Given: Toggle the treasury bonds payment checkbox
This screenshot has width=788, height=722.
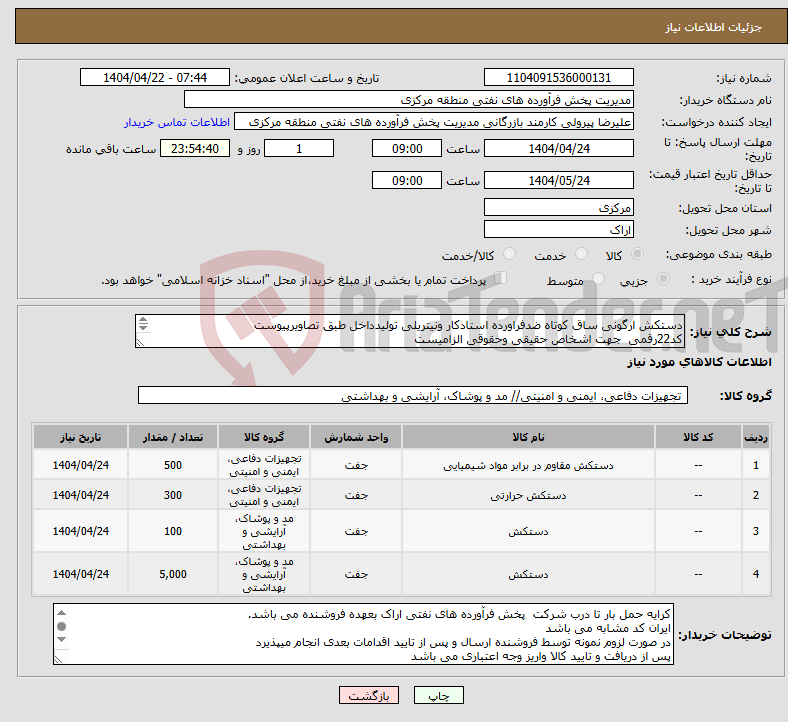Looking at the screenshot, I should (501, 278).
